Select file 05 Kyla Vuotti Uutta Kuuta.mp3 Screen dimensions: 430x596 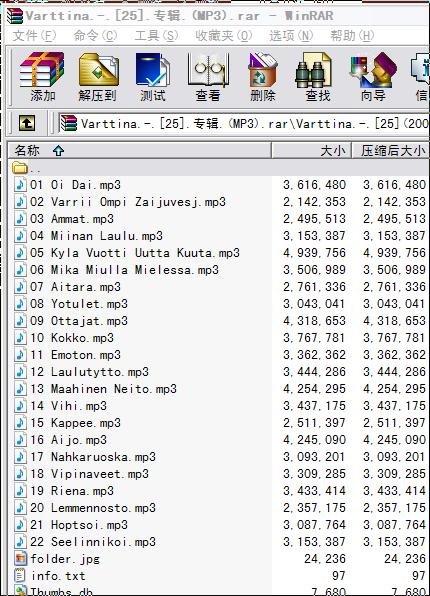[x=135, y=253]
